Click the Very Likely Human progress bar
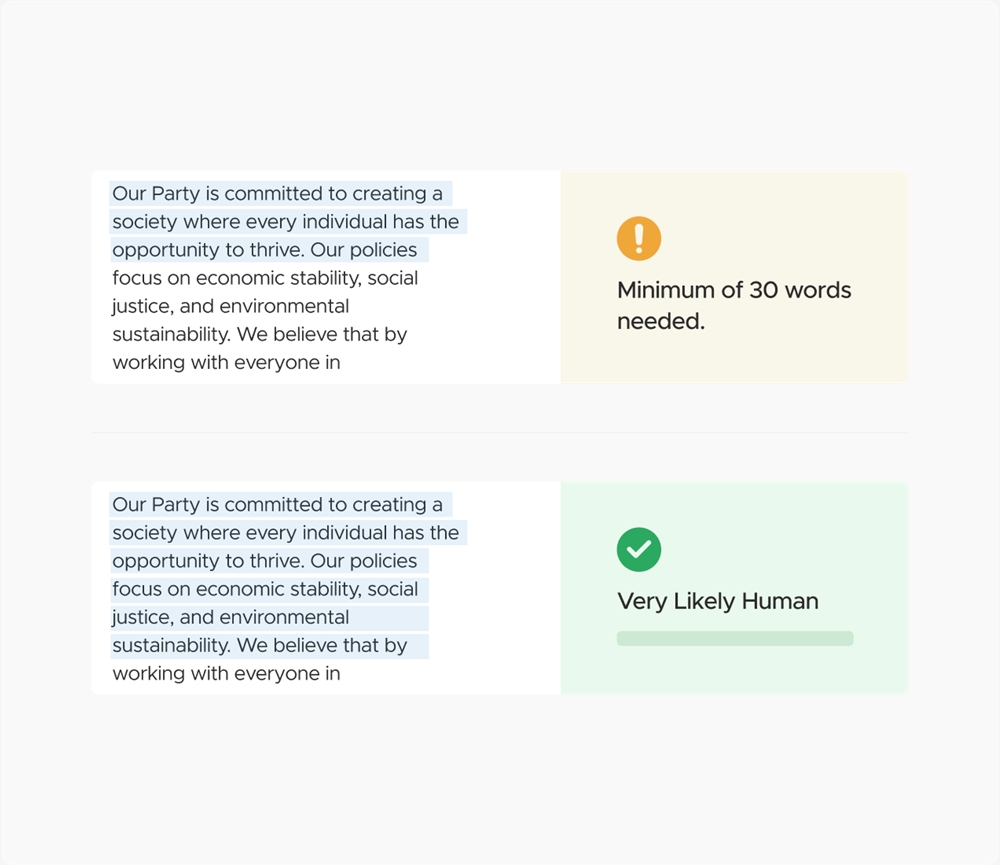This screenshot has height=865, width=1000. pos(735,639)
